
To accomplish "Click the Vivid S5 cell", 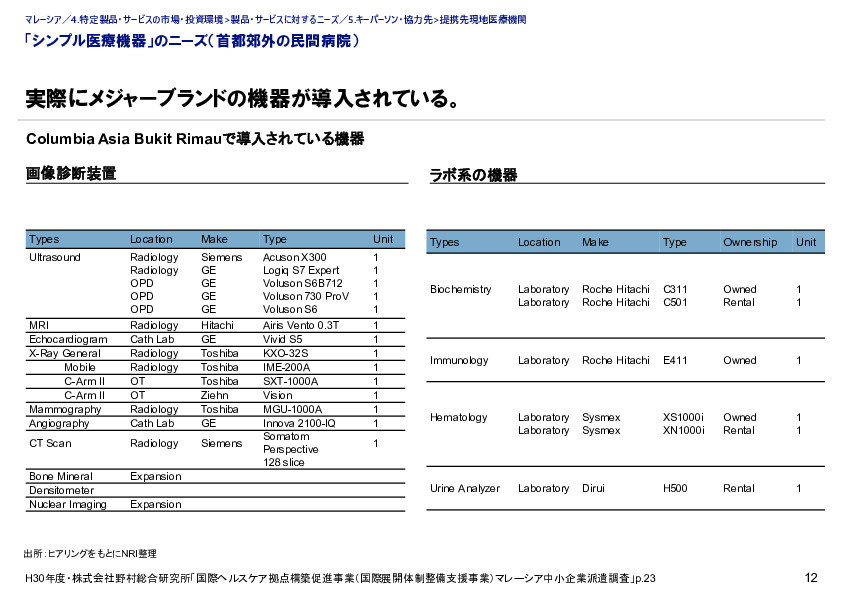I will coord(282,339).
